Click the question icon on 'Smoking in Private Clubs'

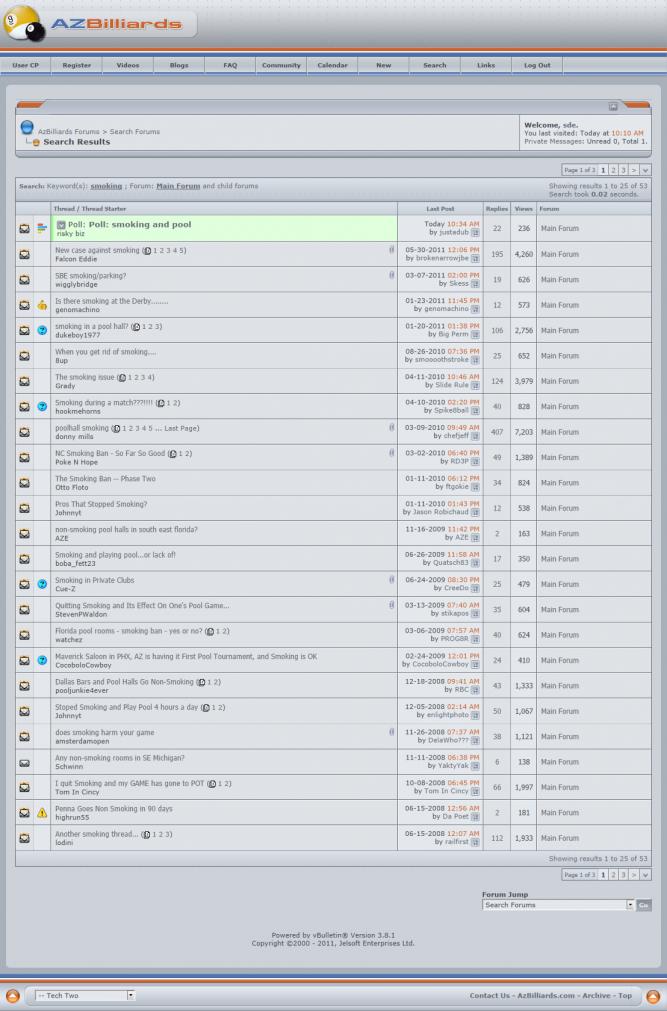click(42, 584)
